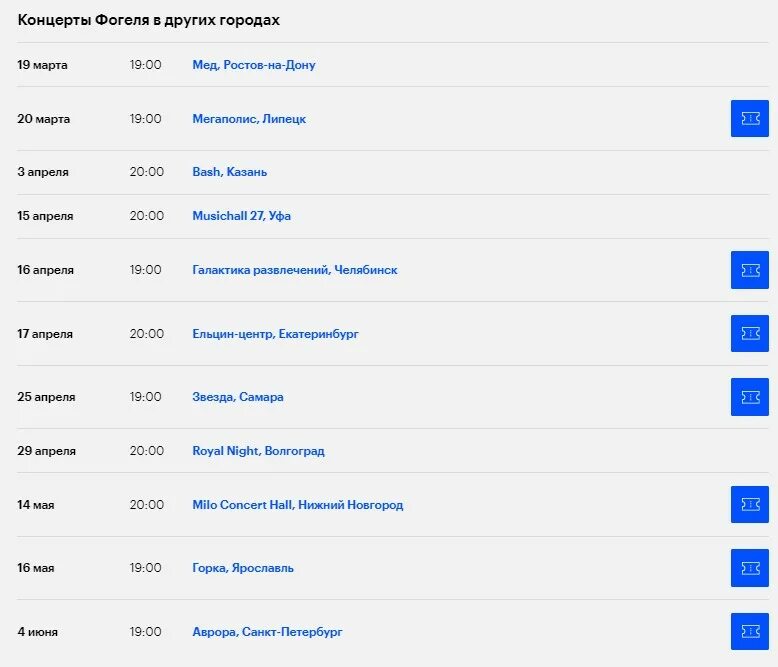
Task: Click Milo Concert Hall, Нижний Новгород link
Action: pyautogui.click(x=297, y=505)
